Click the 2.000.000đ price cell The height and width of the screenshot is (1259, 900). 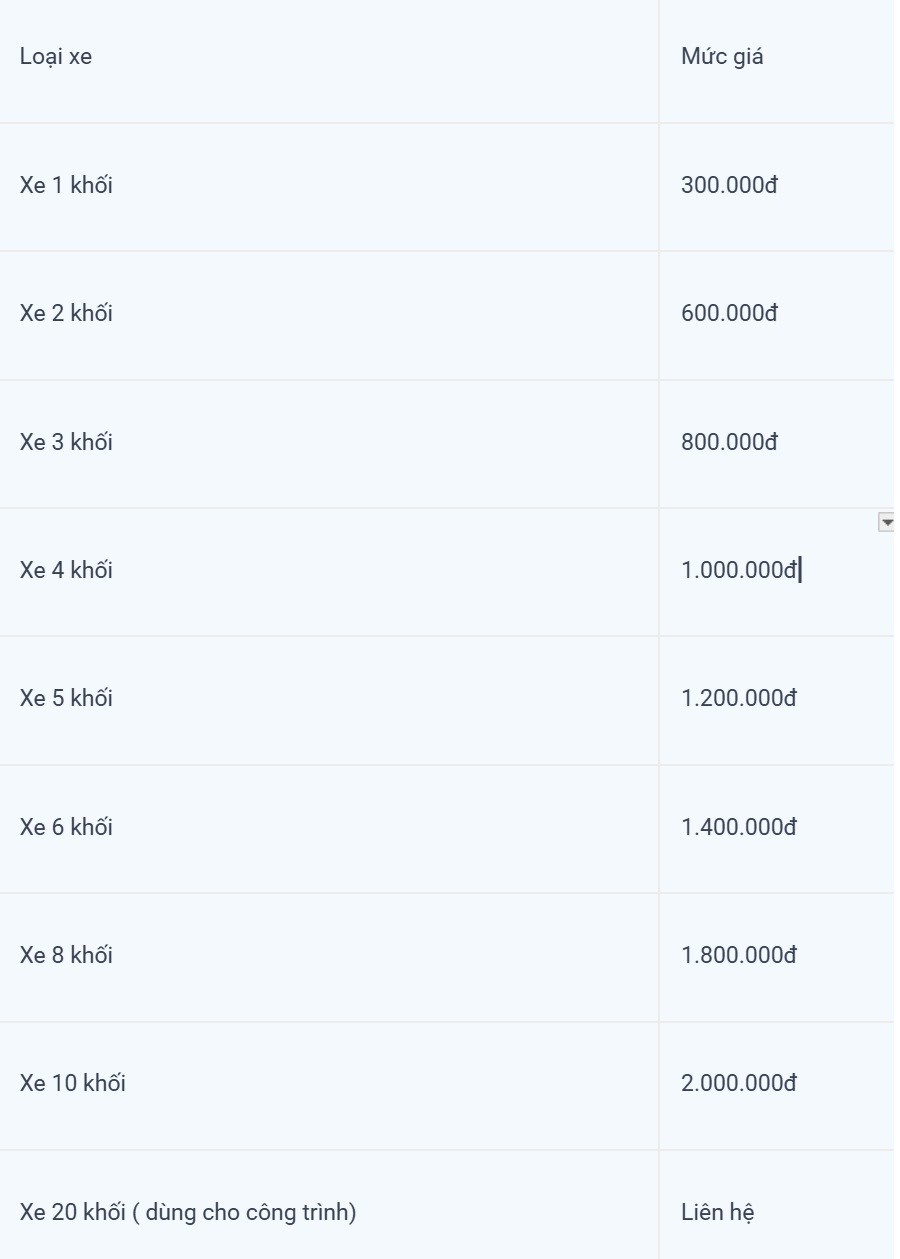coord(739,1084)
